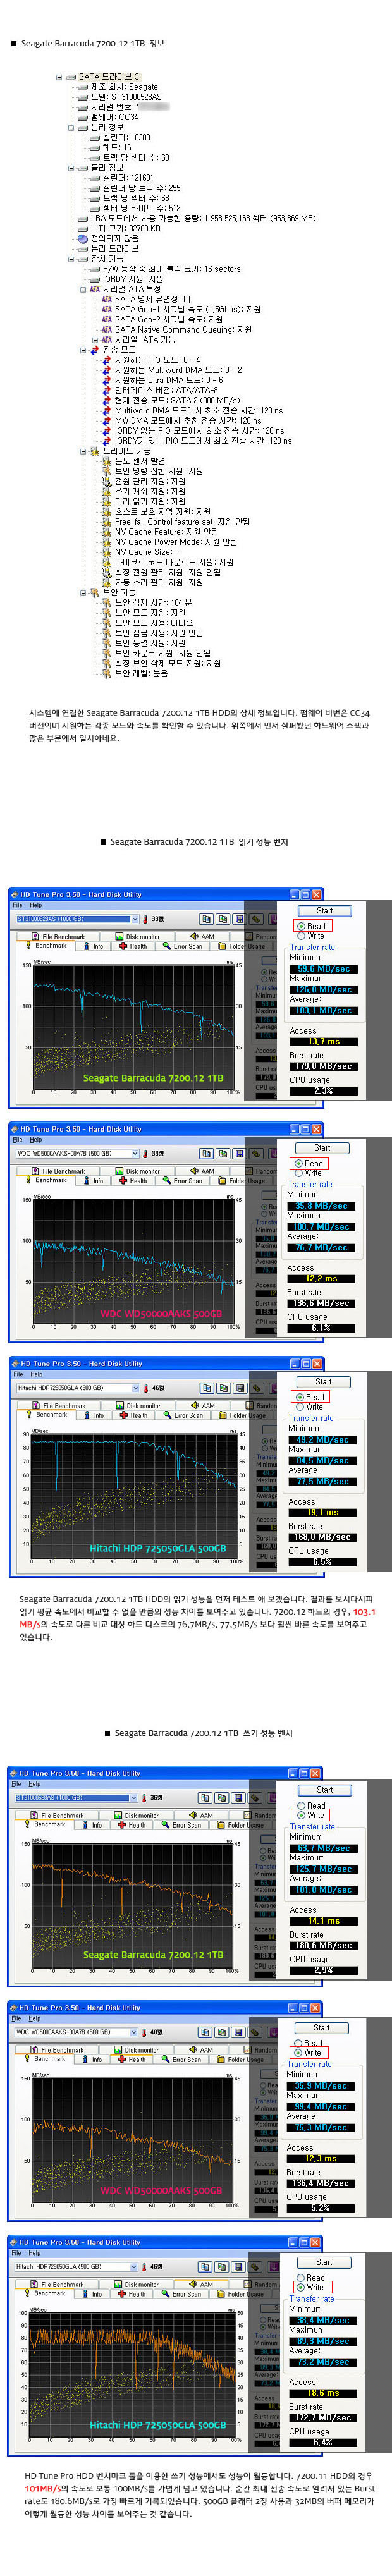
Task: Click copy-screenshot icon in WDC write benchmark window
Action: pos(221,2032)
